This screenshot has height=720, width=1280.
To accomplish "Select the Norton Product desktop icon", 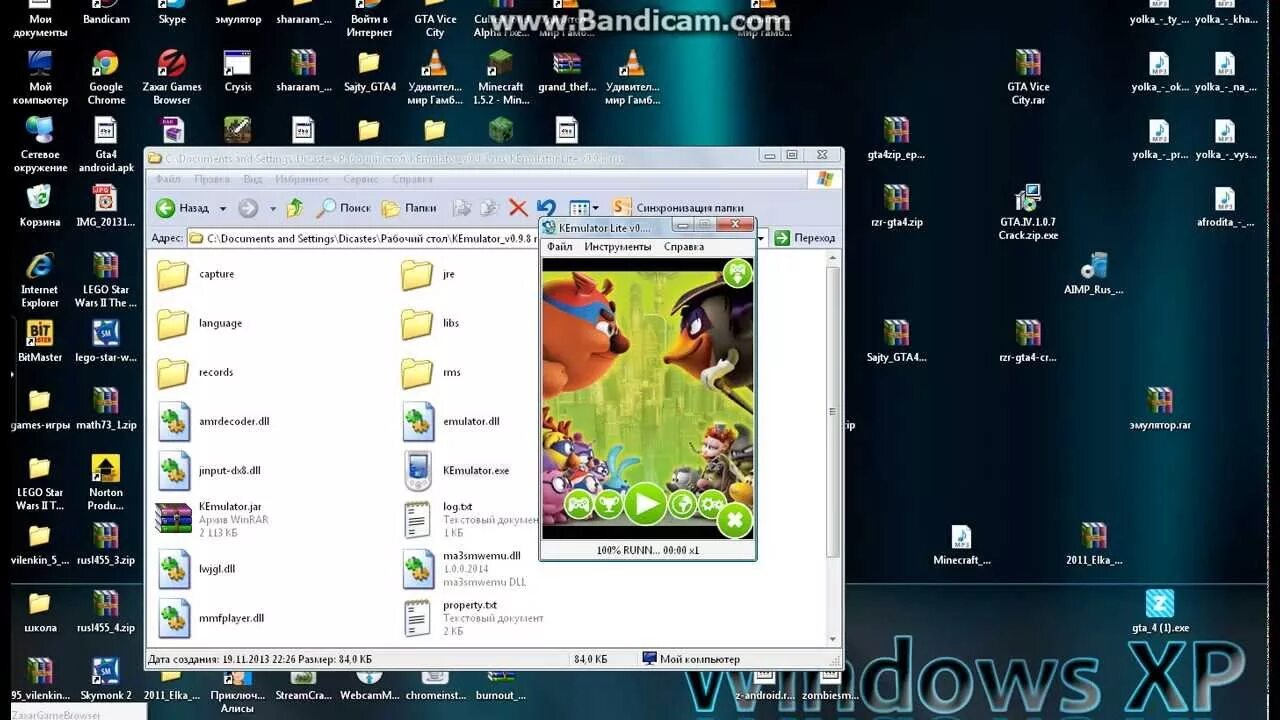I will [x=106, y=483].
